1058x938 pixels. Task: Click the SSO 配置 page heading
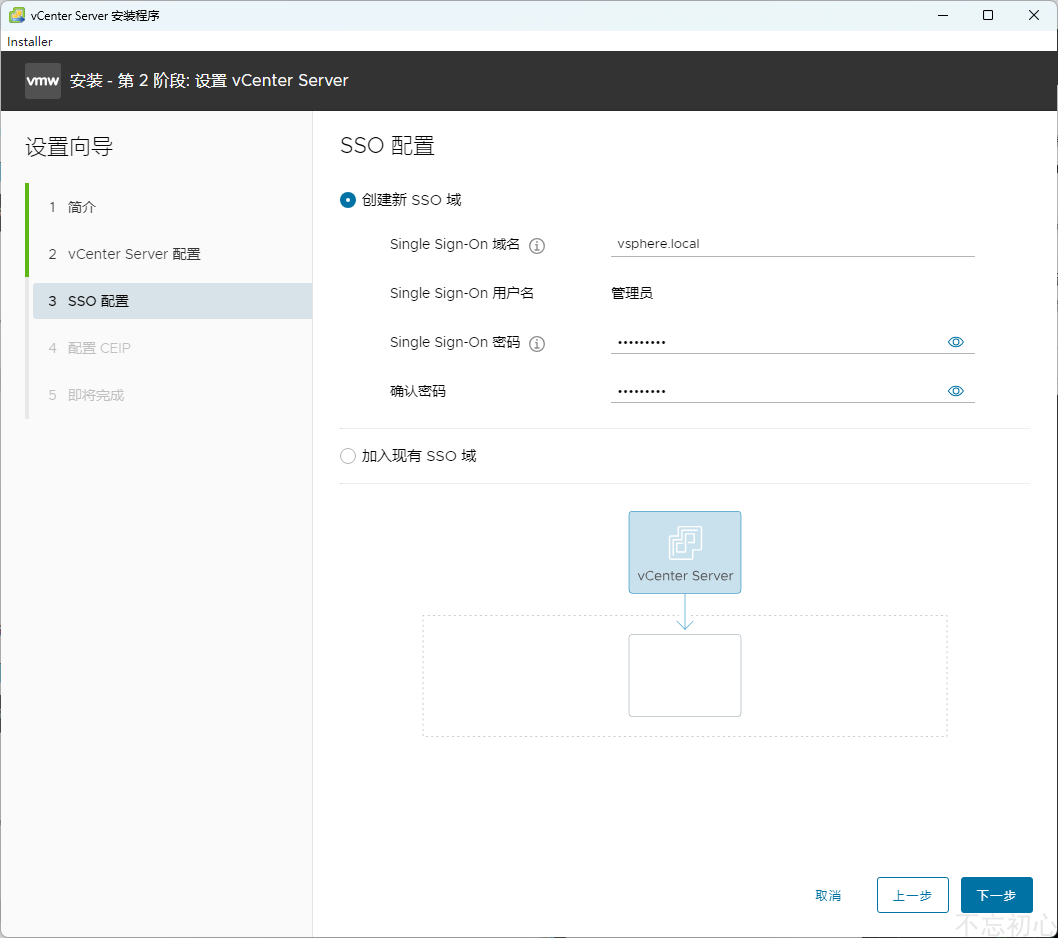[387, 146]
